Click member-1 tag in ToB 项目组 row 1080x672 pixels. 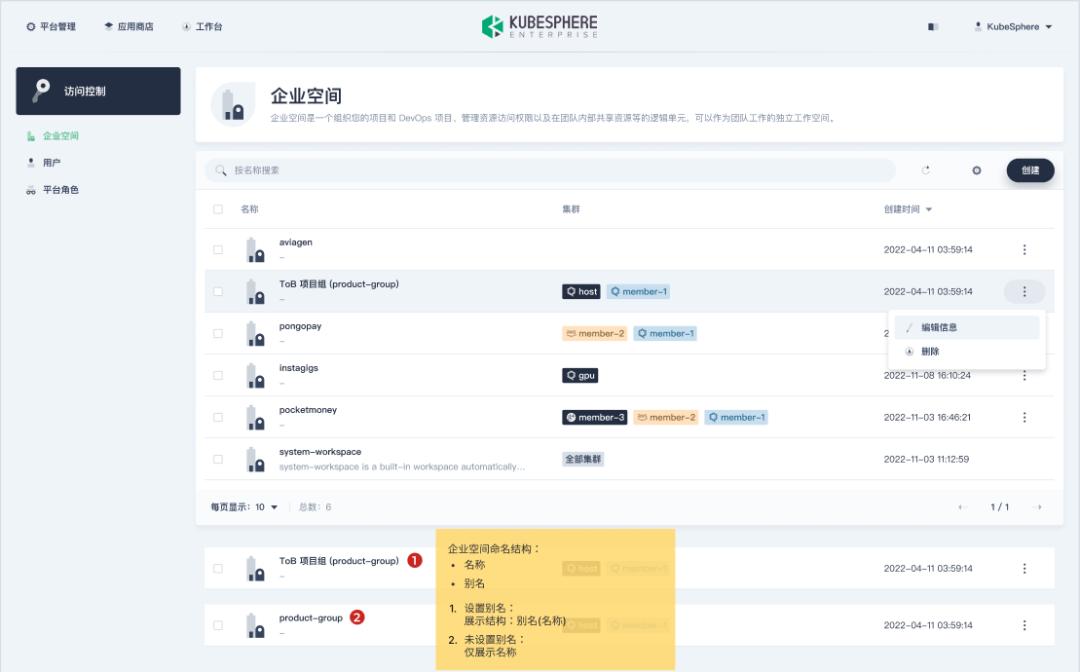coord(638,292)
